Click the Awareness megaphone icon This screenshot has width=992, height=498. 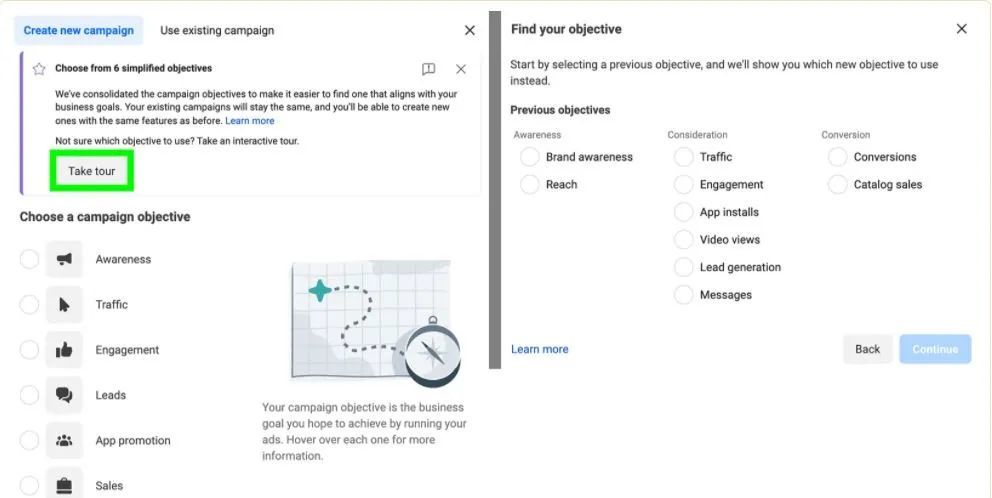click(64, 259)
